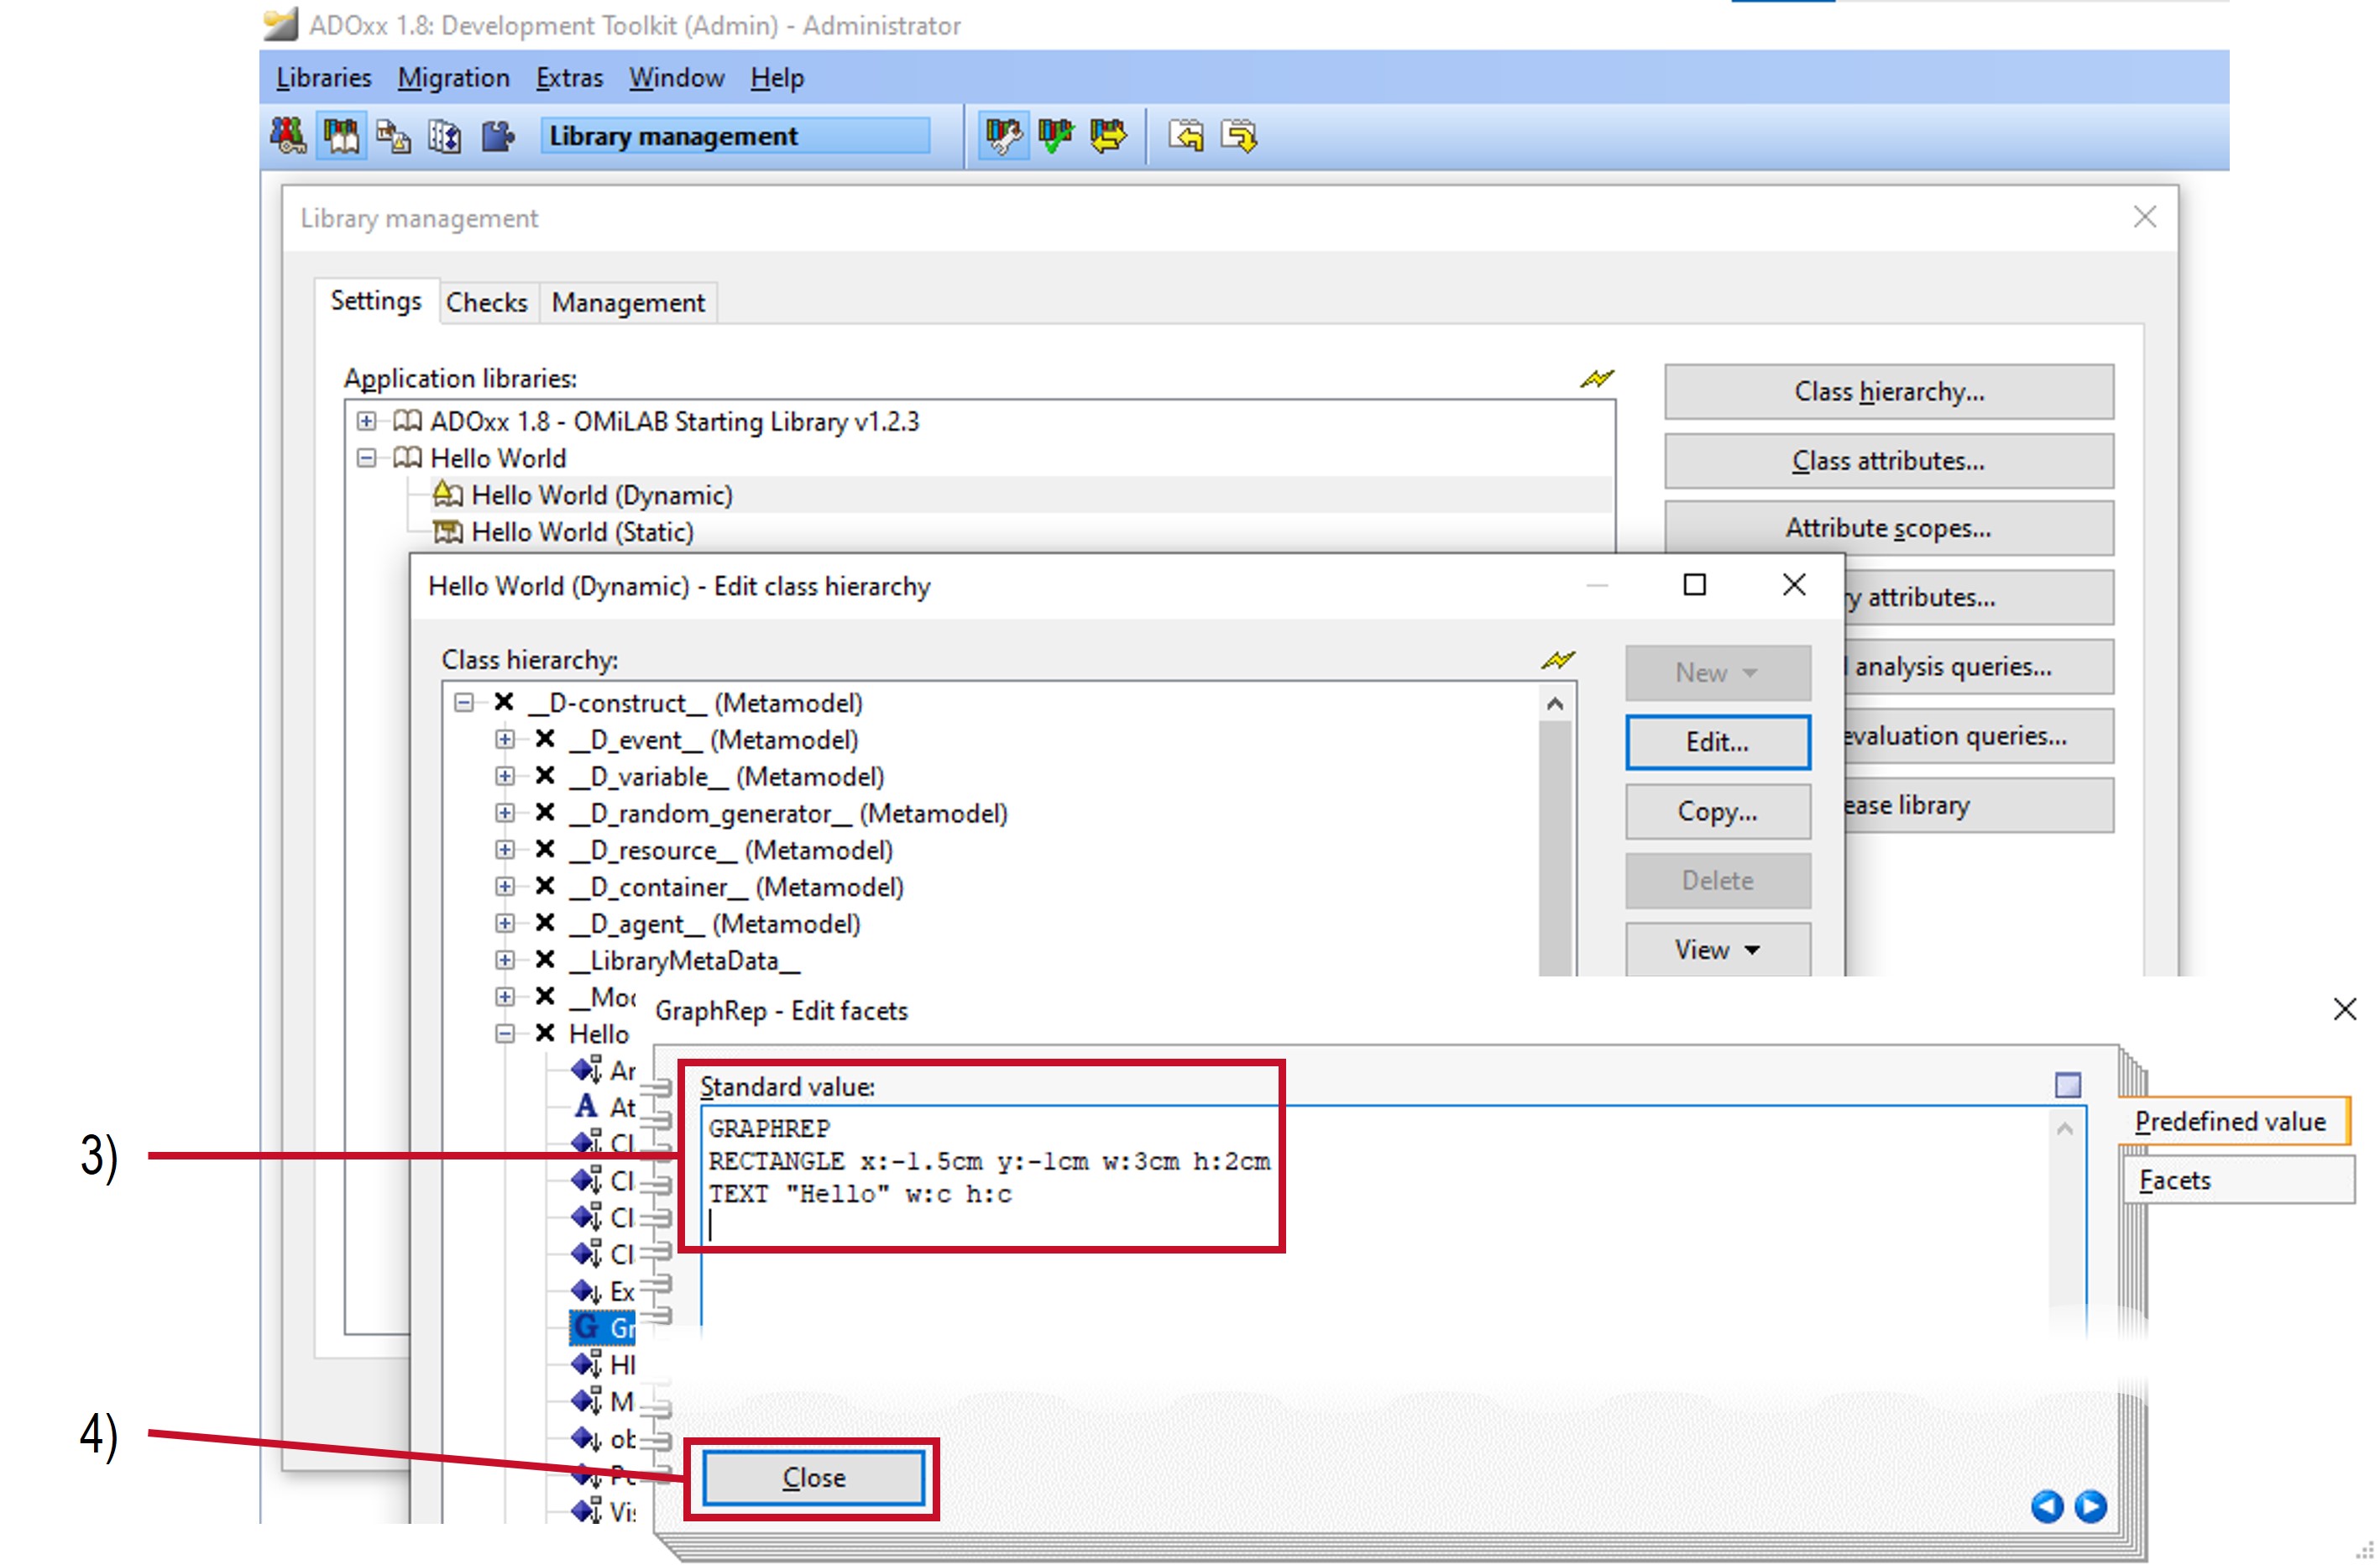Image resolution: width=2380 pixels, height=1565 pixels.
Task: Click the Close button in GraphRep dialog
Action: [x=813, y=1478]
